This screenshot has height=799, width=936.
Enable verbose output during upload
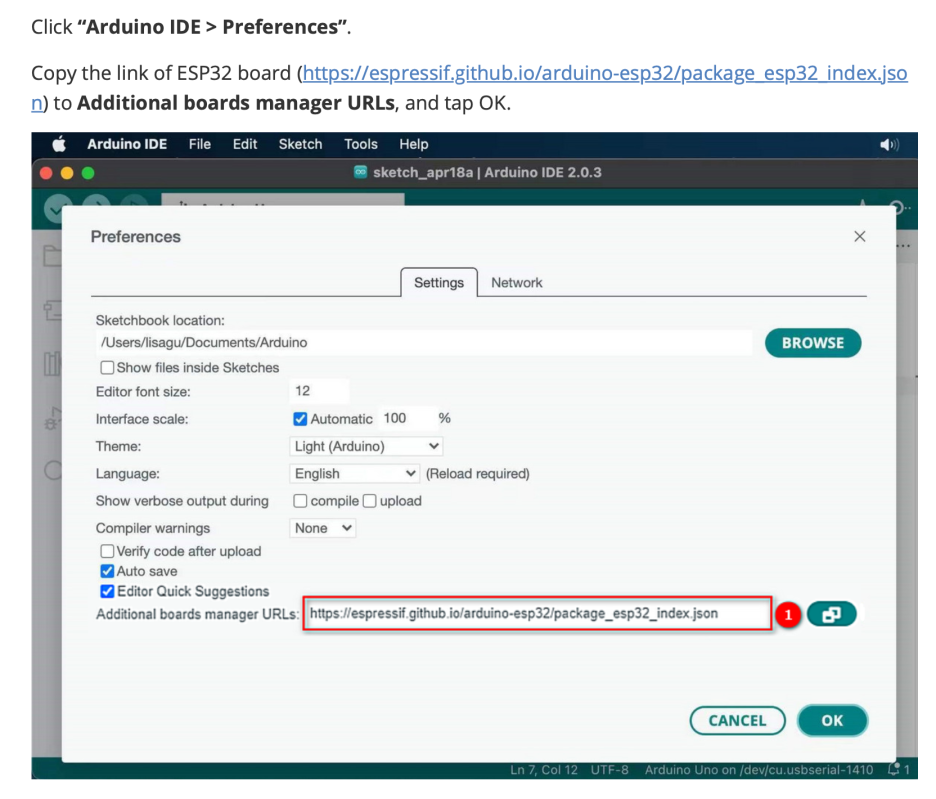pyautogui.click(x=370, y=501)
